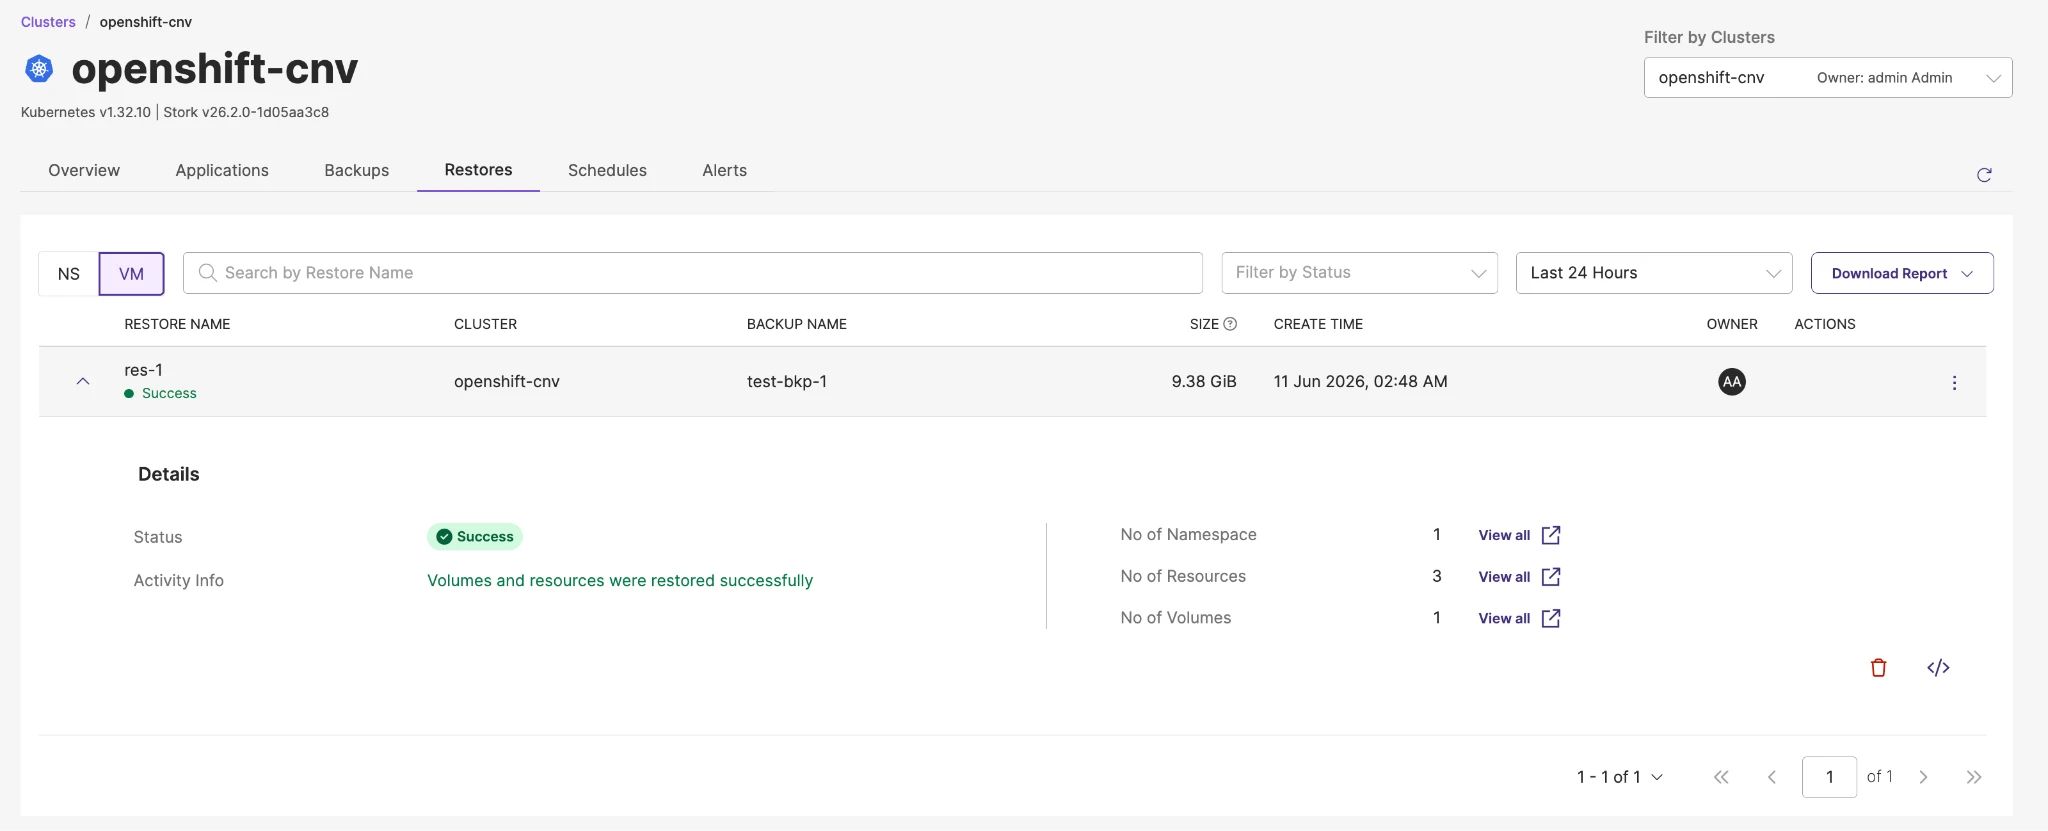The width and height of the screenshot is (2048, 831).
Task: Open the SIZE column info tooltip icon
Action: coord(1230,324)
